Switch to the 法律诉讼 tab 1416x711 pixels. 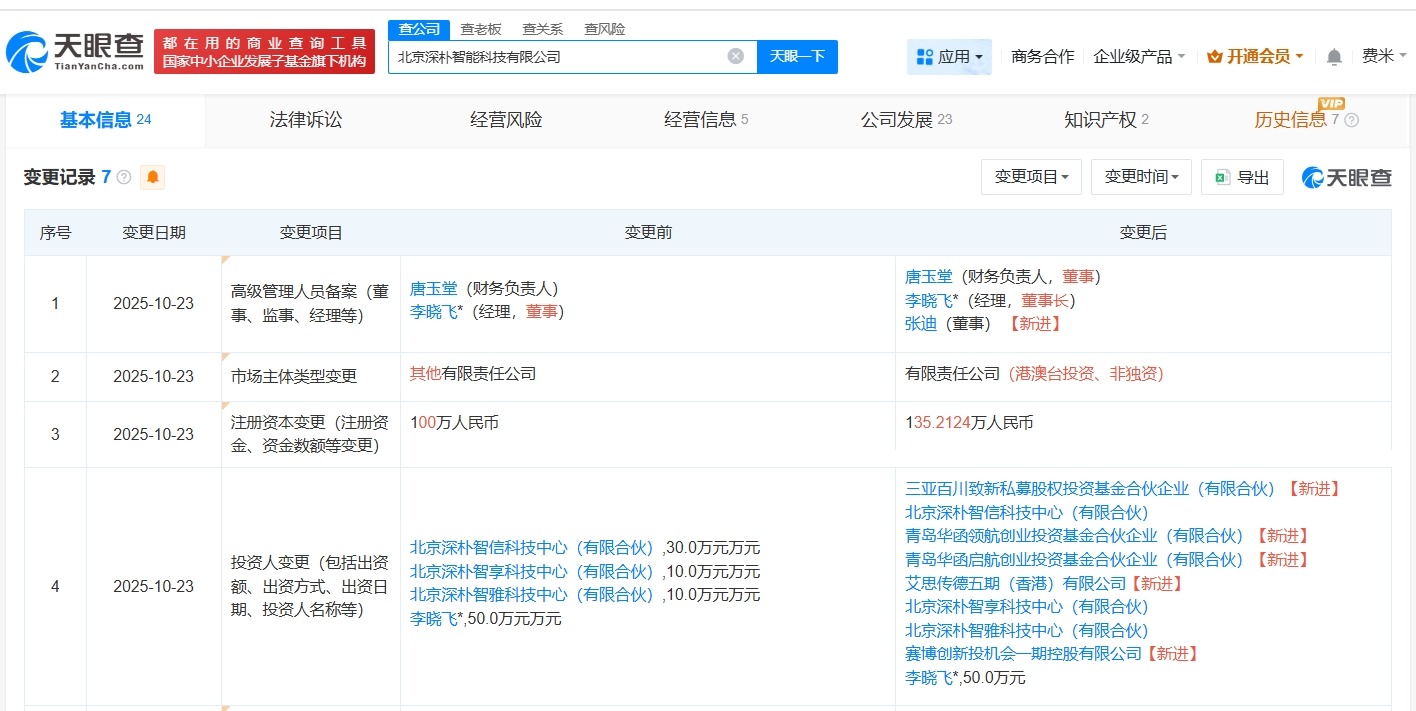pyautogui.click(x=305, y=120)
